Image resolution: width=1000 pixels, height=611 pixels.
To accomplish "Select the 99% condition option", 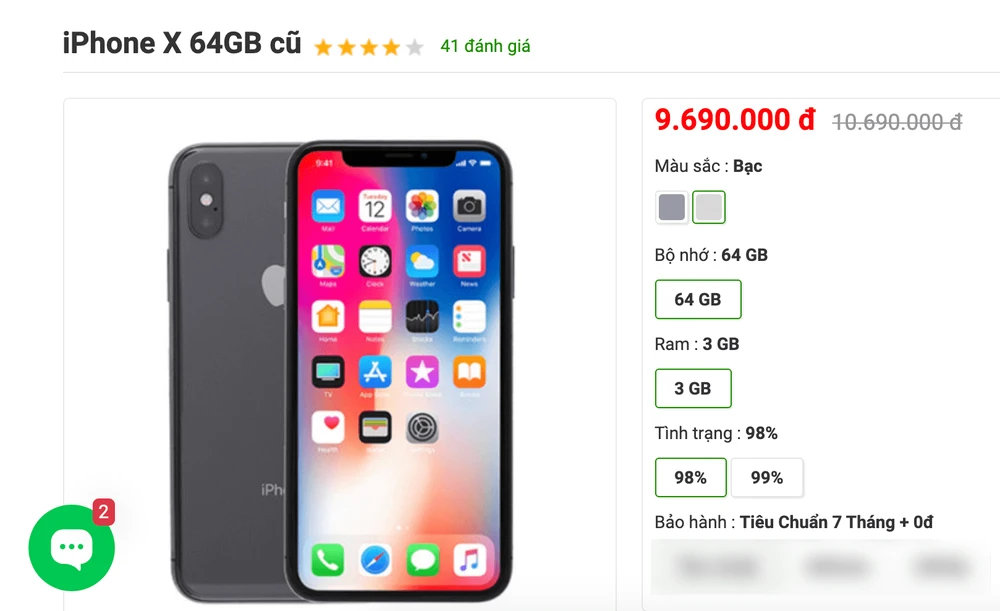I will coord(767,478).
